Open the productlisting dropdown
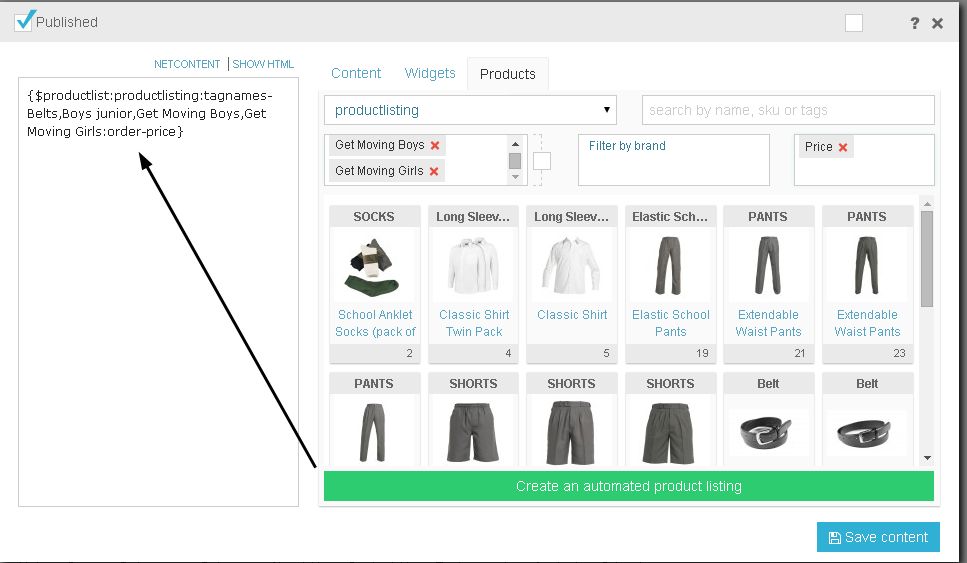Screen dimensions: 967x563 (470, 110)
